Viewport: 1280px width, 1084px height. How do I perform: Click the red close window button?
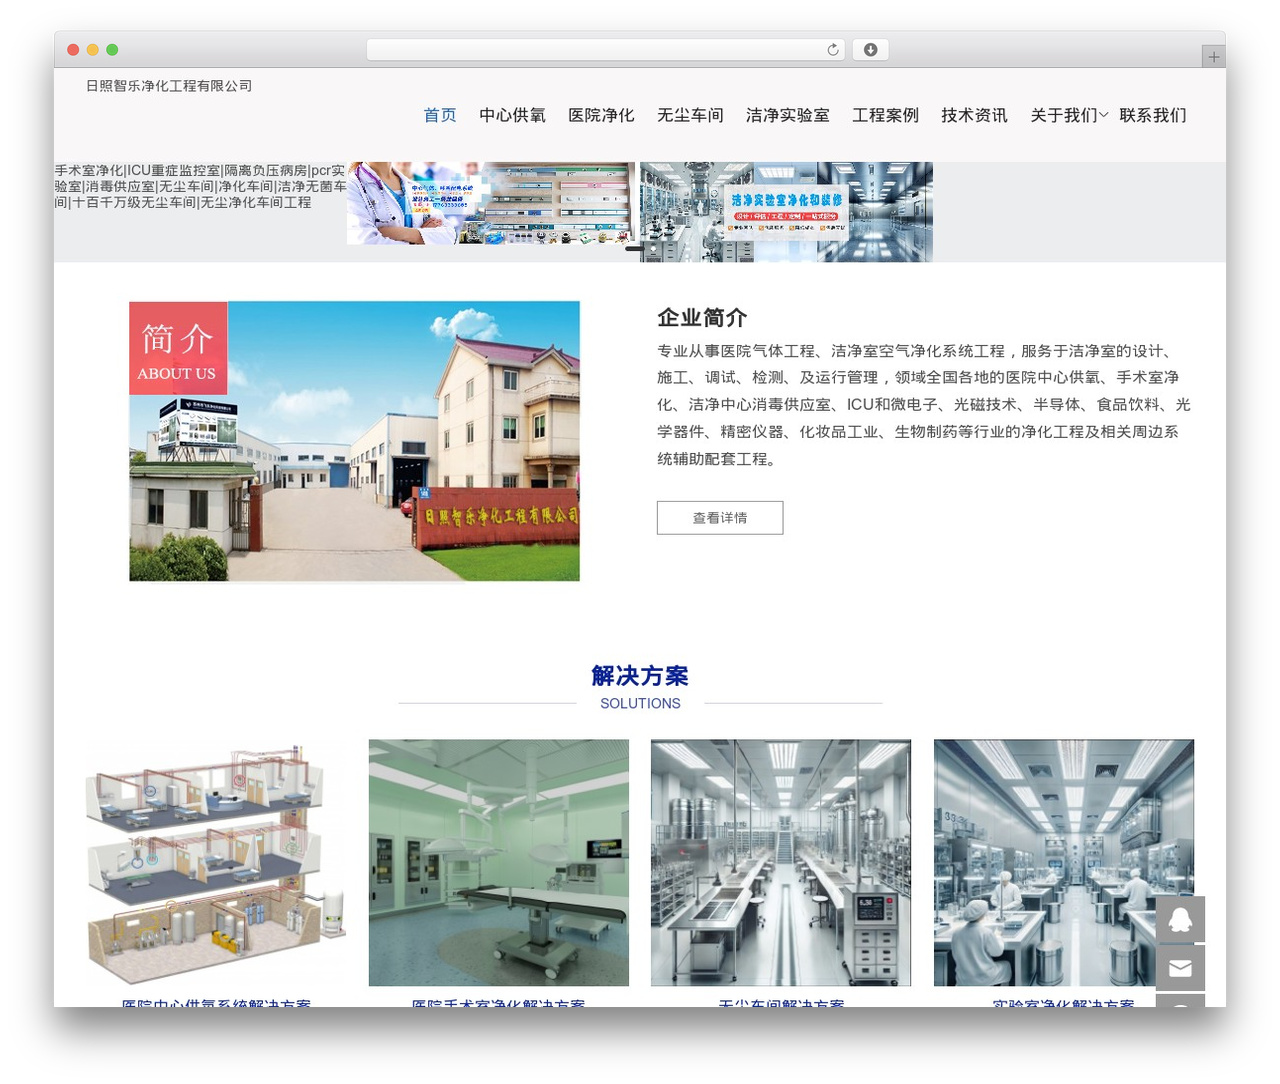click(73, 50)
